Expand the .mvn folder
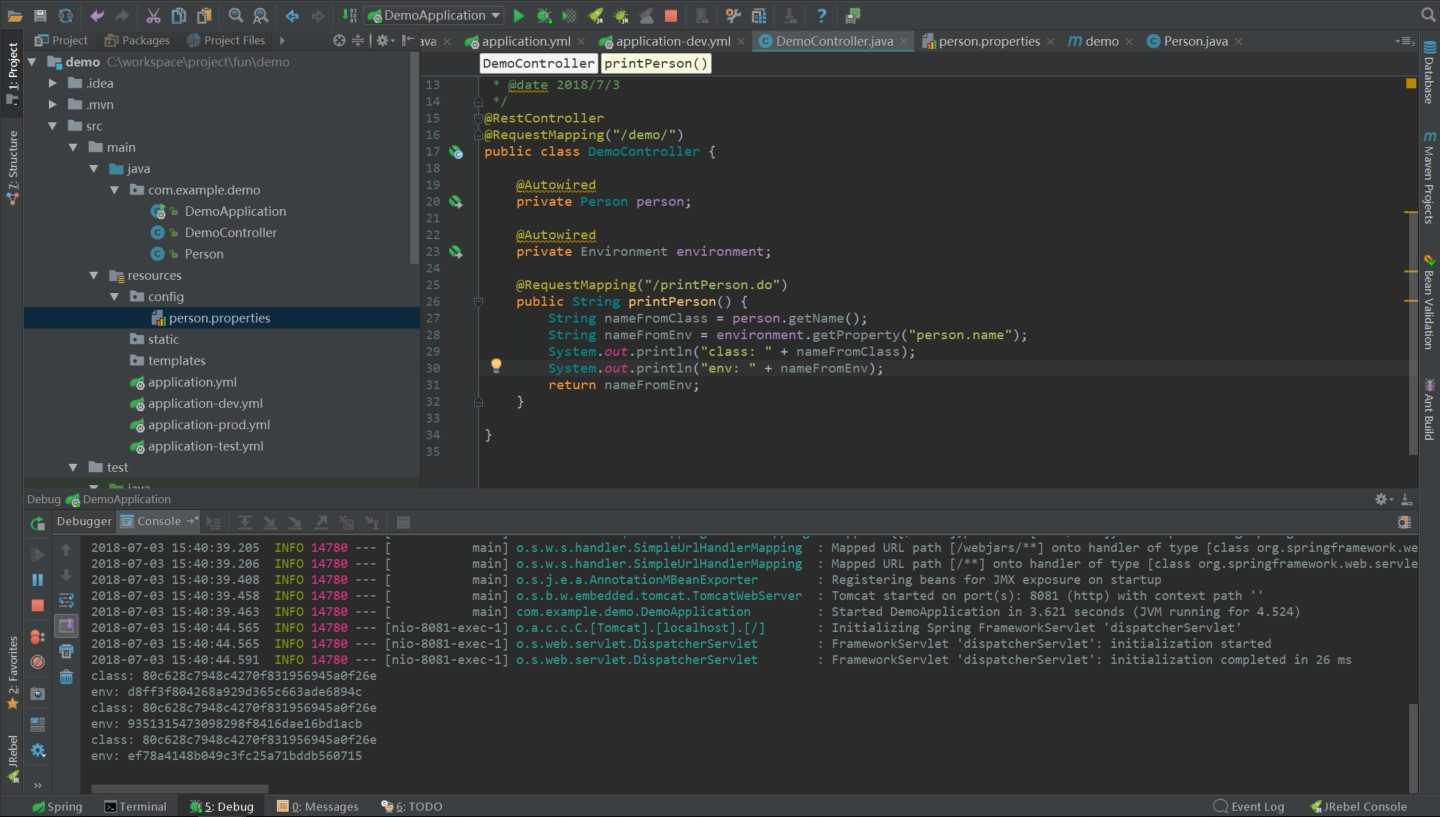This screenshot has width=1440, height=817. pyautogui.click(x=53, y=104)
